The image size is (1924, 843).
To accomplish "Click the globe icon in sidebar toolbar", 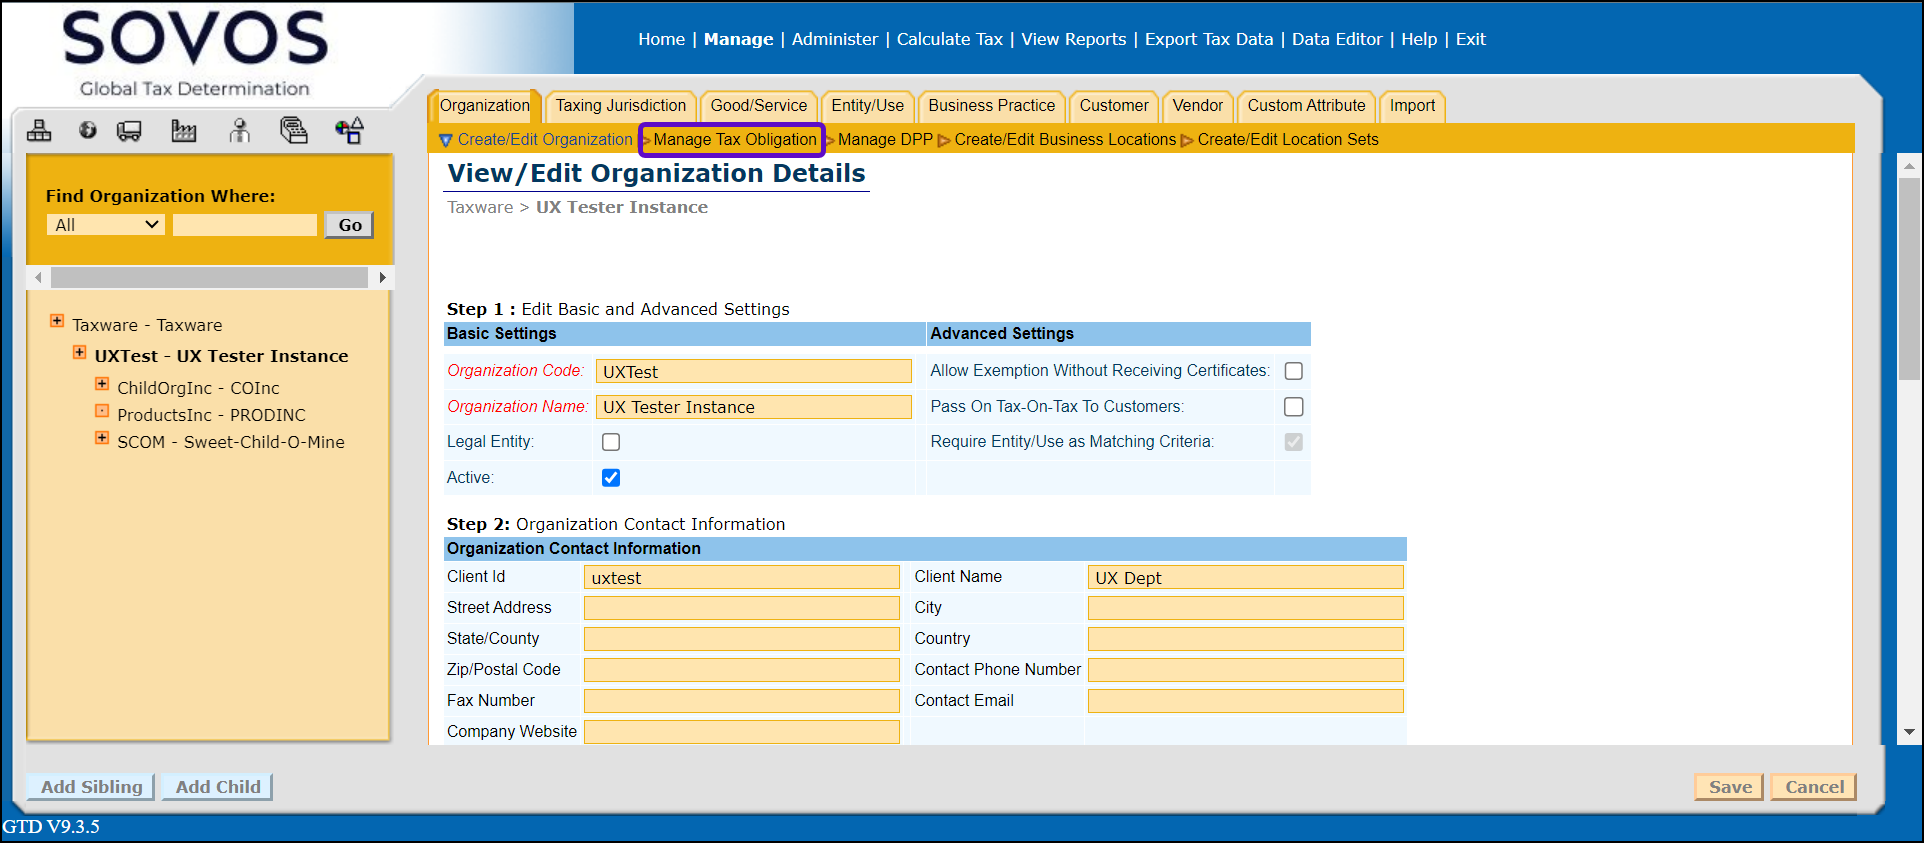I will (88, 131).
